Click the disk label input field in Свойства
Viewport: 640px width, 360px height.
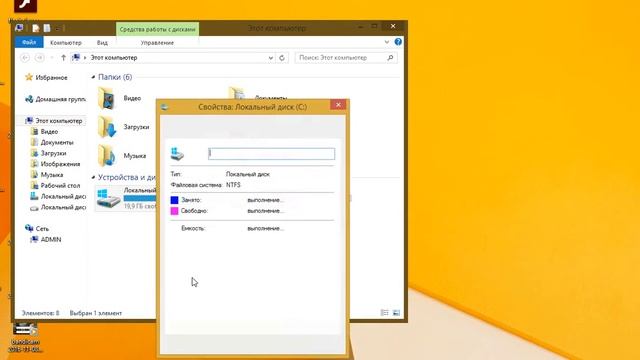pyautogui.click(x=271, y=153)
